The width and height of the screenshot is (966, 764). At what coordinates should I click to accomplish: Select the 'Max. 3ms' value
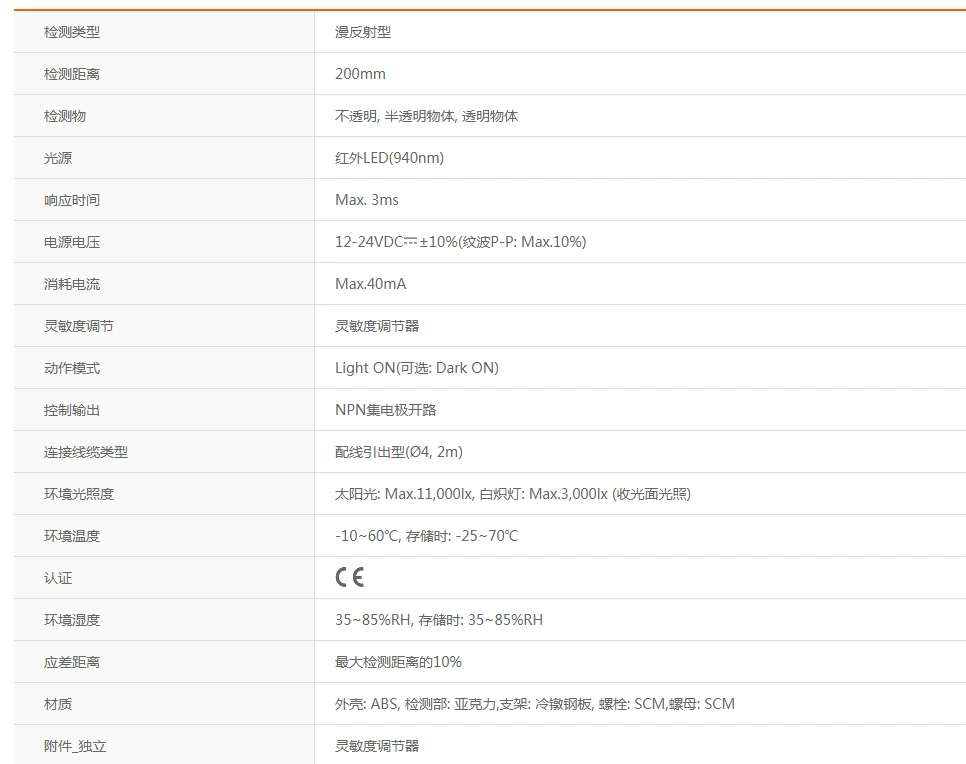[367, 200]
